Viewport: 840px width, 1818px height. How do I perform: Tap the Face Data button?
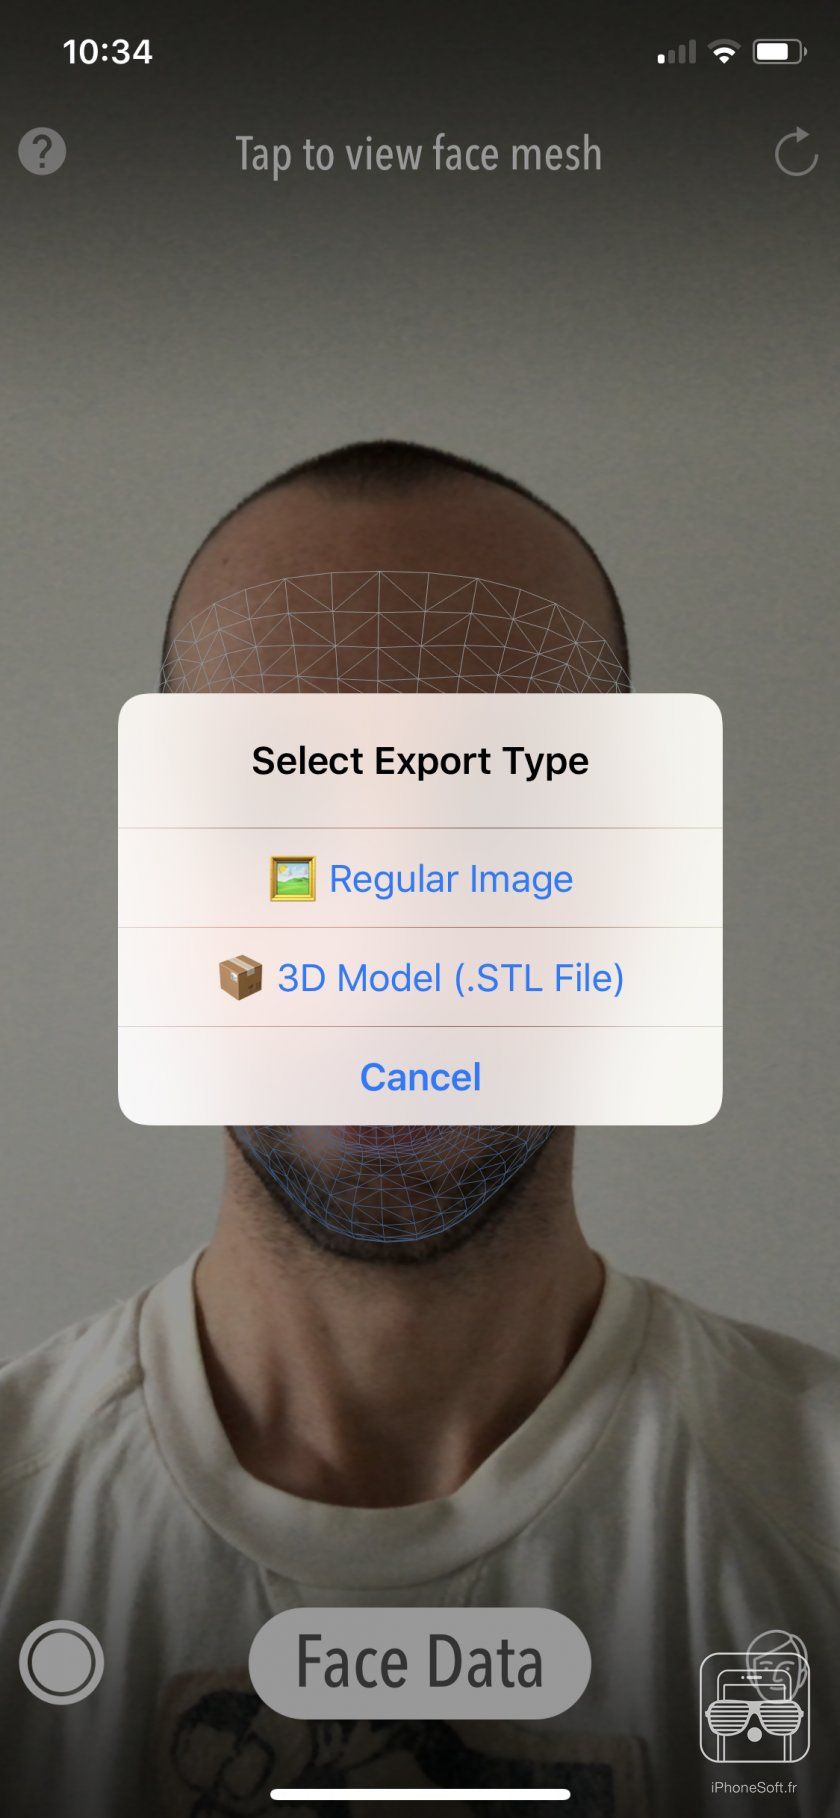click(x=420, y=1663)
